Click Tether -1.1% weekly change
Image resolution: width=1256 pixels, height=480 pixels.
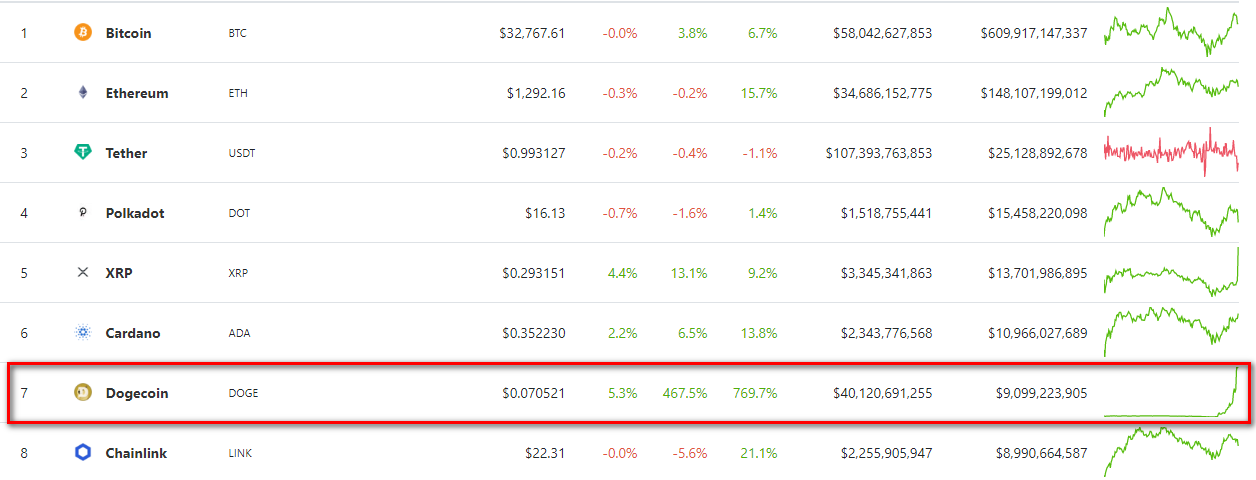(759, 153)
